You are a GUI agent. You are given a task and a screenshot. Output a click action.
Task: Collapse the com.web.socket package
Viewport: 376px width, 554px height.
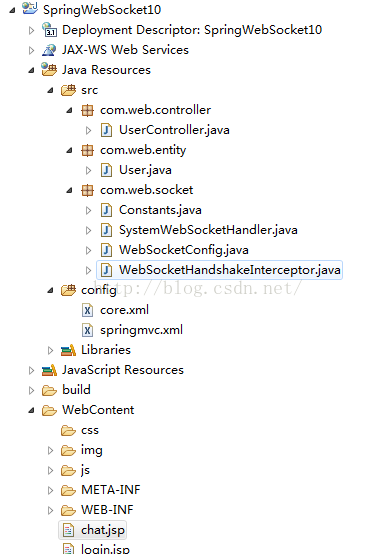(70, 191)
